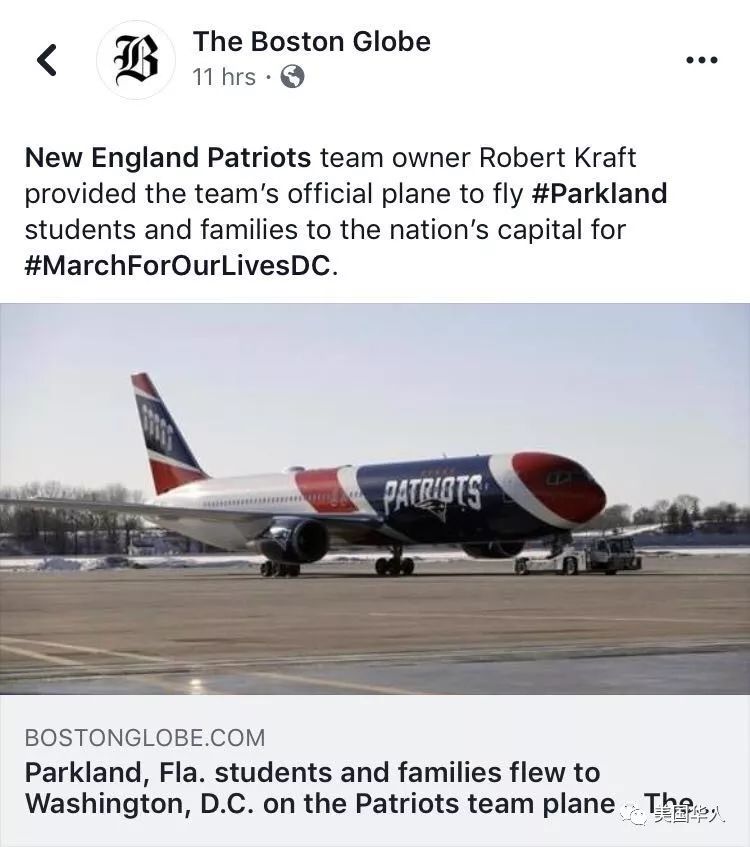Viewport: 750px width, 847px height.
Task: Go back using the left chevron arrow
Action: [x=47, y=60]
